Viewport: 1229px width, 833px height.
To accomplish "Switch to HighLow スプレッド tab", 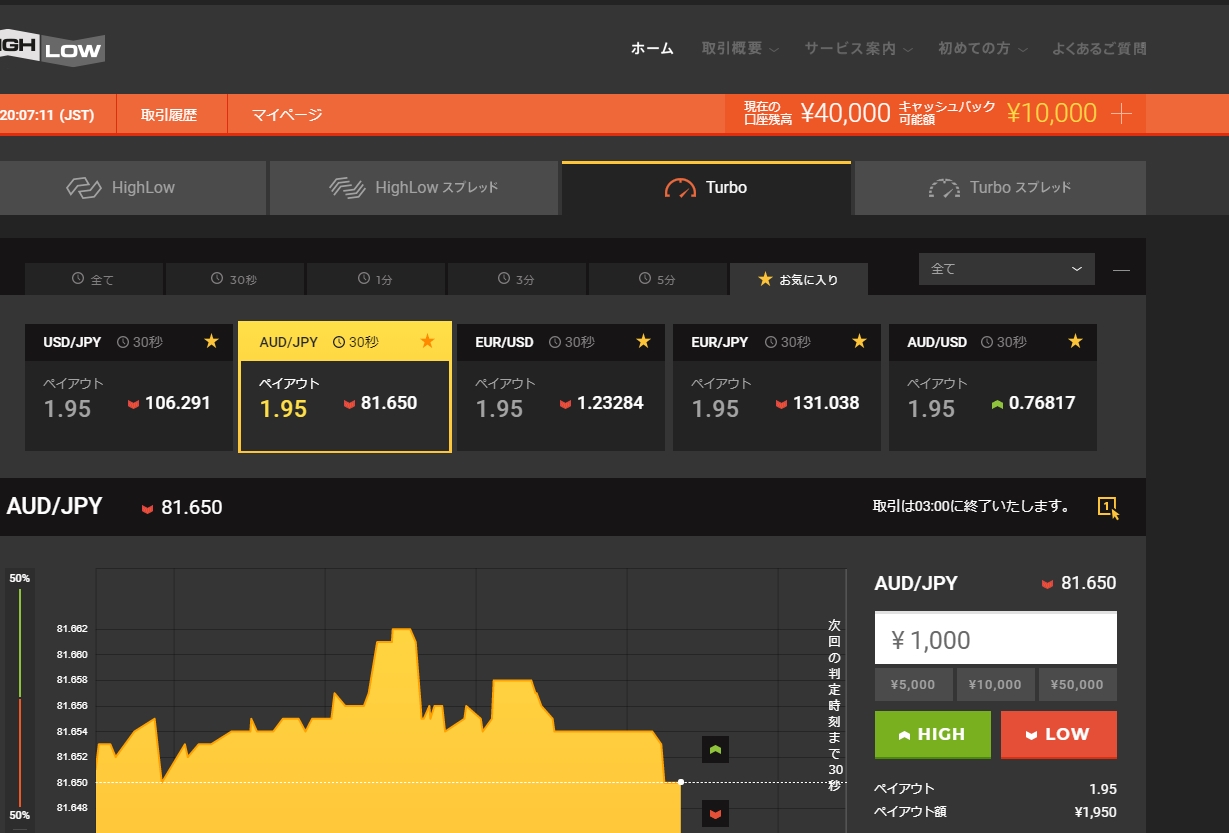I will pyautogui.click(x=413, y=188).
